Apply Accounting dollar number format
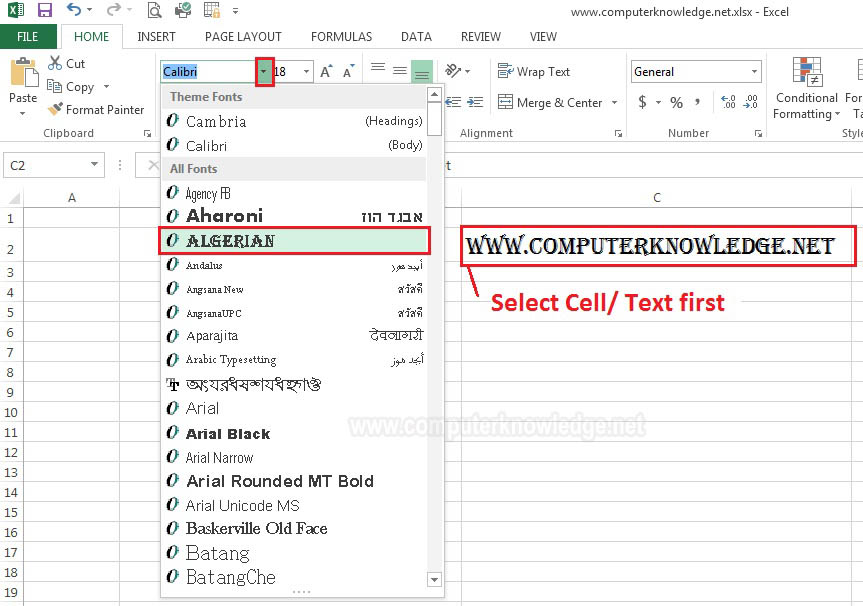Image resolution: width=863 pixels, height=606 pixels. 642,102
